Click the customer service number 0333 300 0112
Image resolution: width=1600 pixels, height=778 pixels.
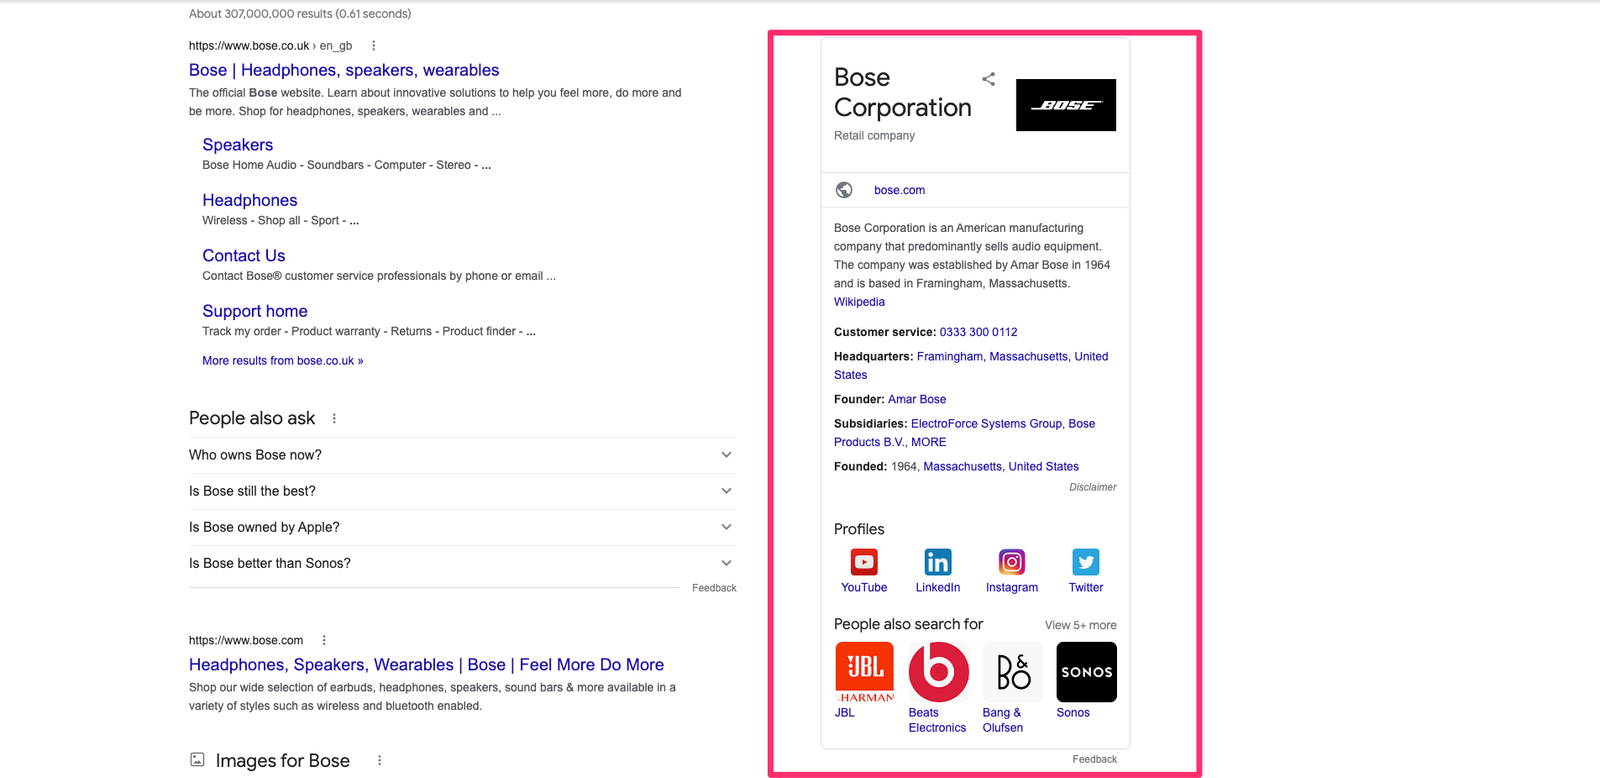click(978, 332)
